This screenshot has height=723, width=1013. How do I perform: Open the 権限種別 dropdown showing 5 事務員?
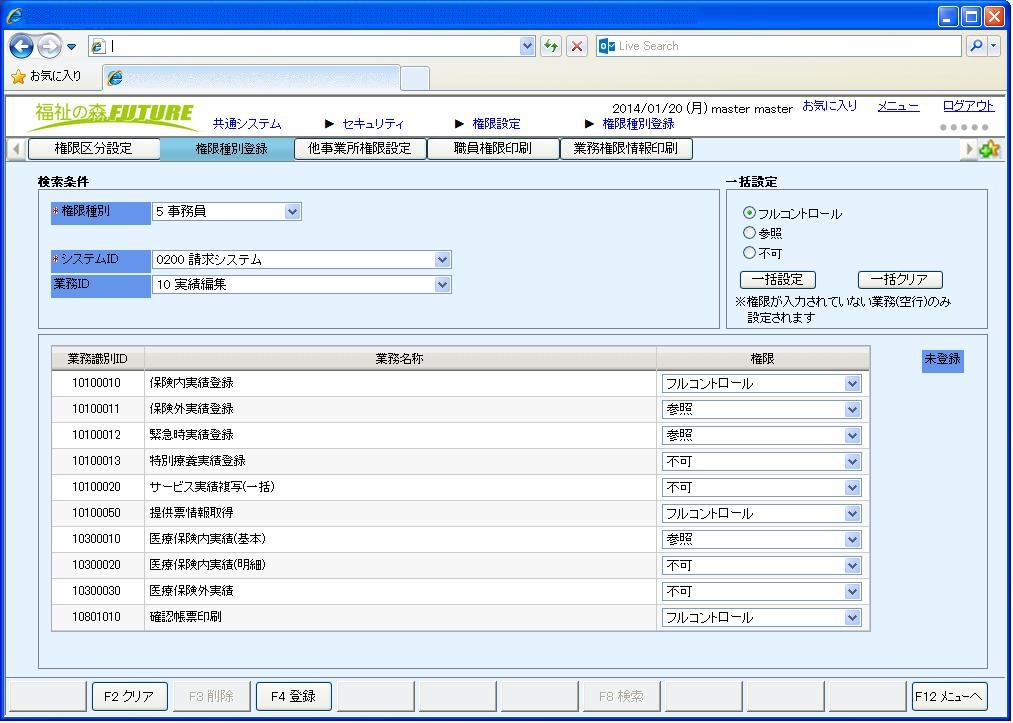click(227, 211)
